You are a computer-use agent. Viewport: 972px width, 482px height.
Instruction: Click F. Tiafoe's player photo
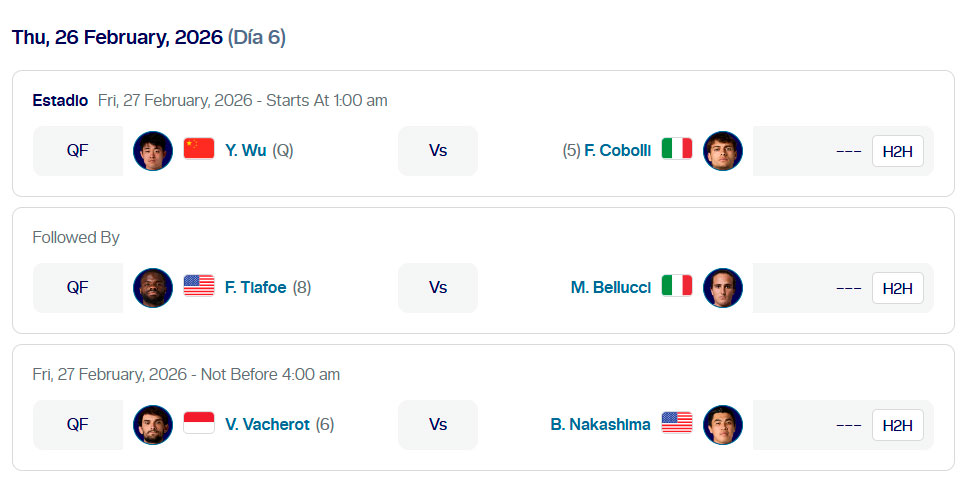[x=153, y=288]
